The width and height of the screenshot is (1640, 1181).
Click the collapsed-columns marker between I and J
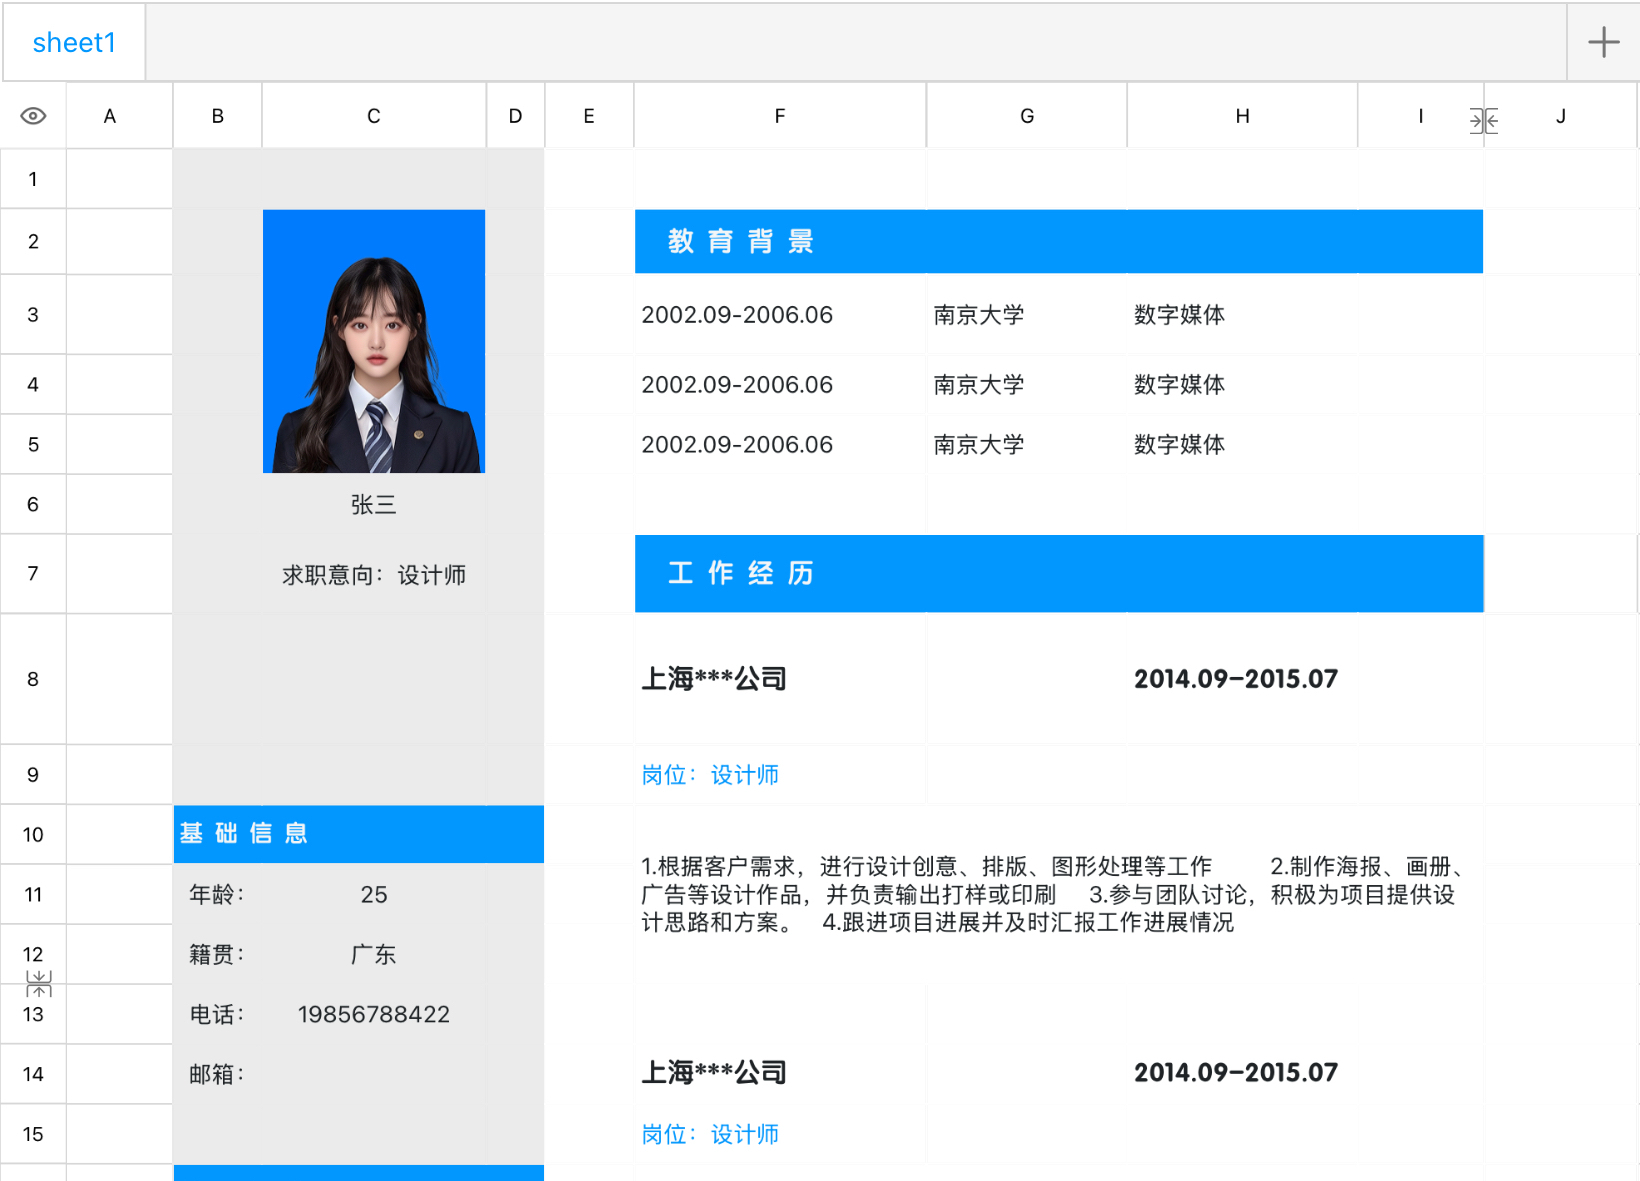pos(1484,121)
